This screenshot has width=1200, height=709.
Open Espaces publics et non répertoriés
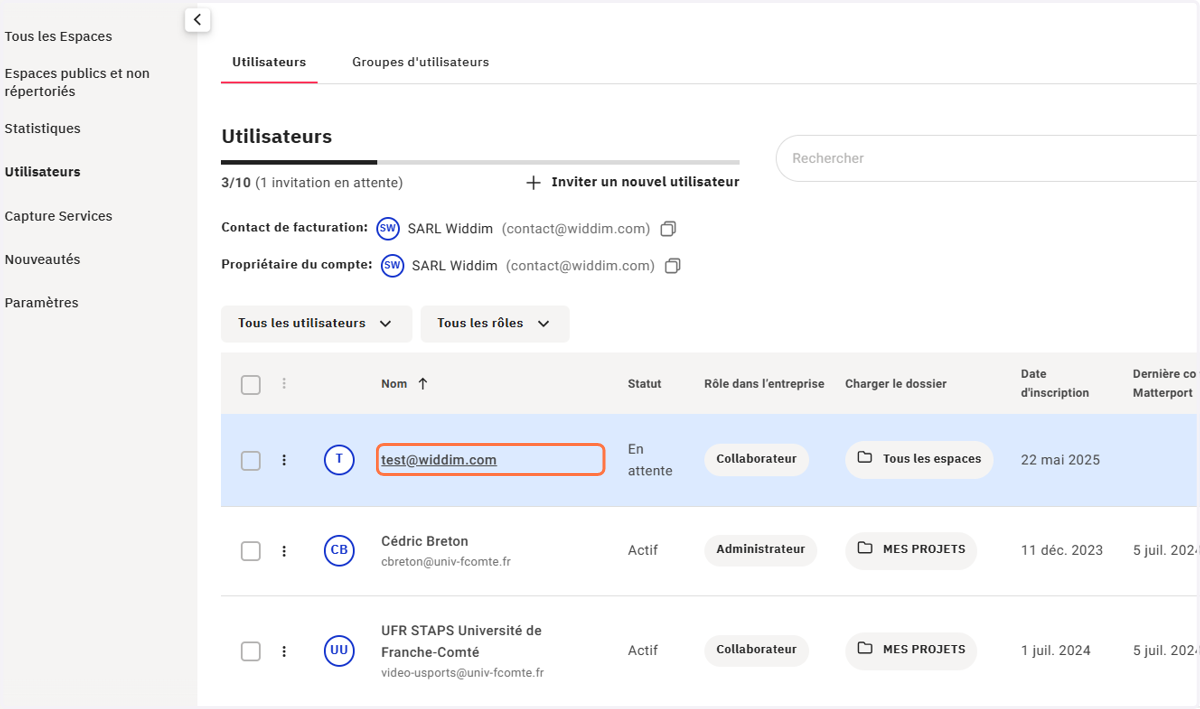pos(77,82)
